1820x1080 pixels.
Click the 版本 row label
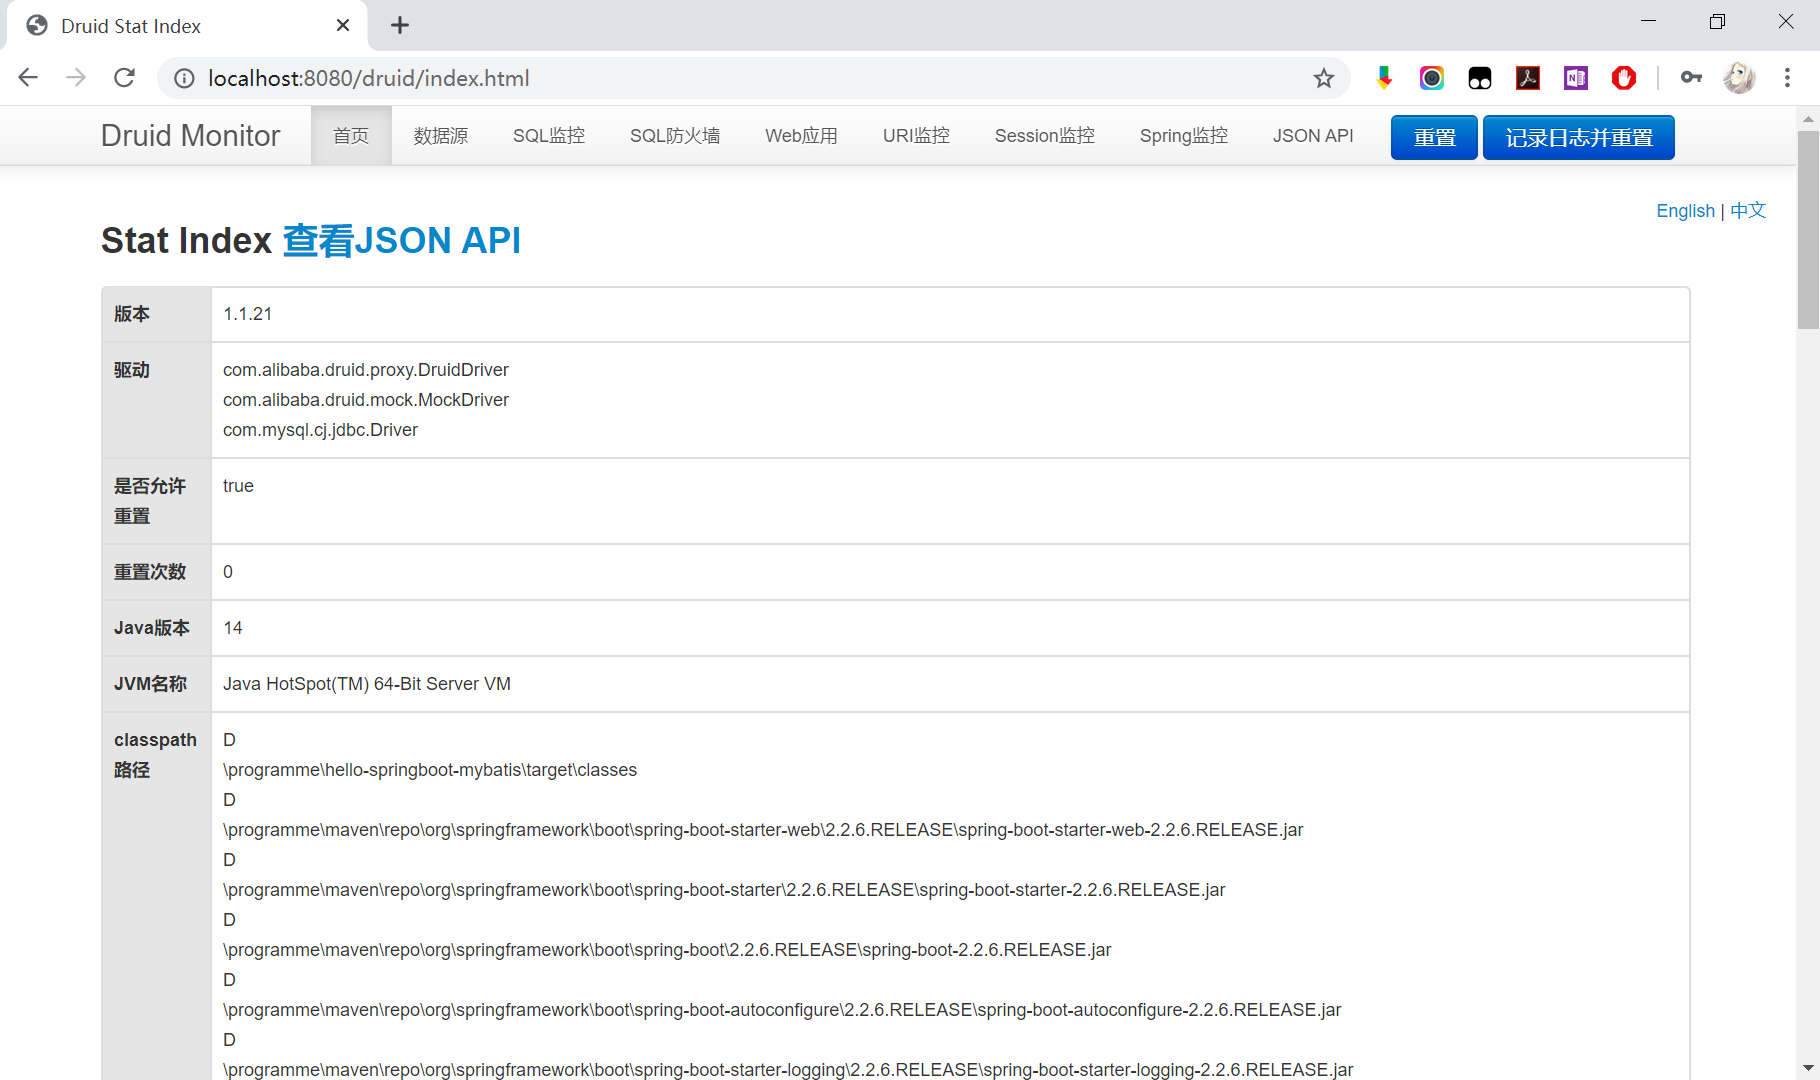tap(132, 314)
